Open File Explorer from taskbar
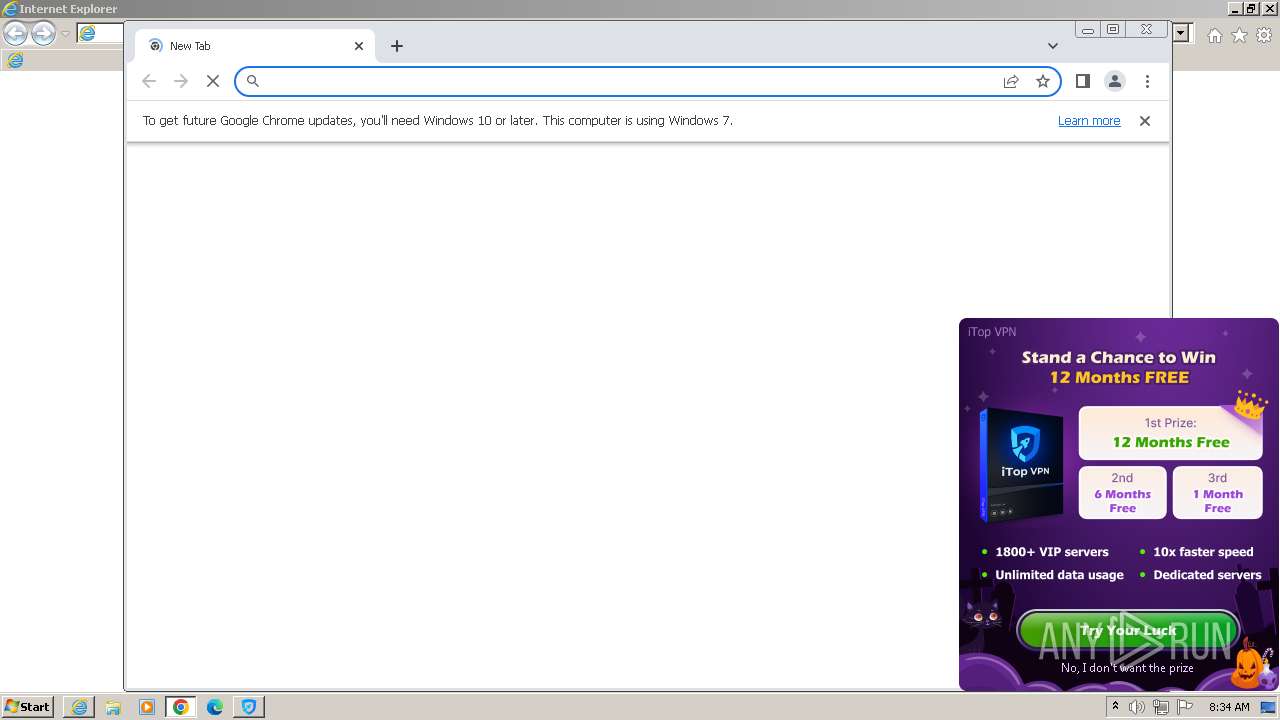The width and height of the screenshot is (1280, 720). [113, 707]
